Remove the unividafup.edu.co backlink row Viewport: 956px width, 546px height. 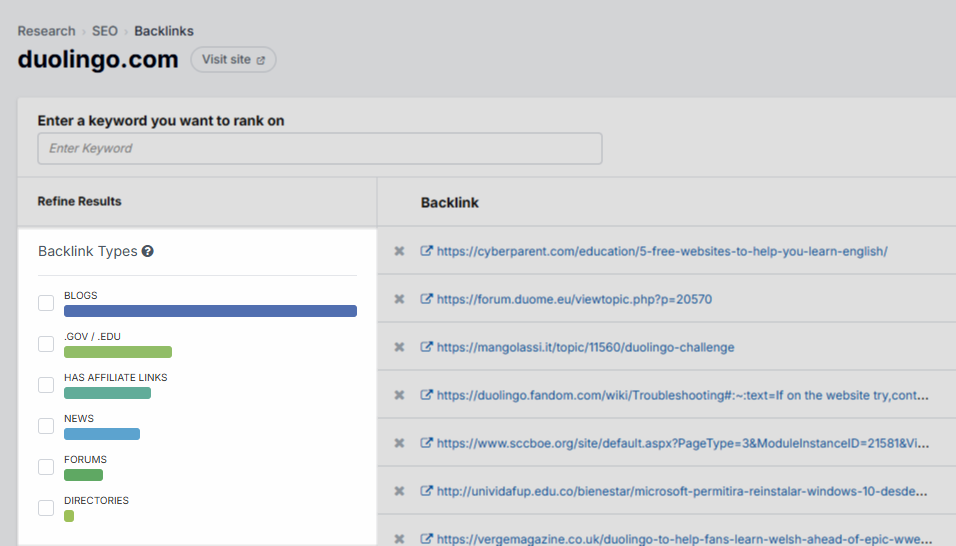point(399,491)
